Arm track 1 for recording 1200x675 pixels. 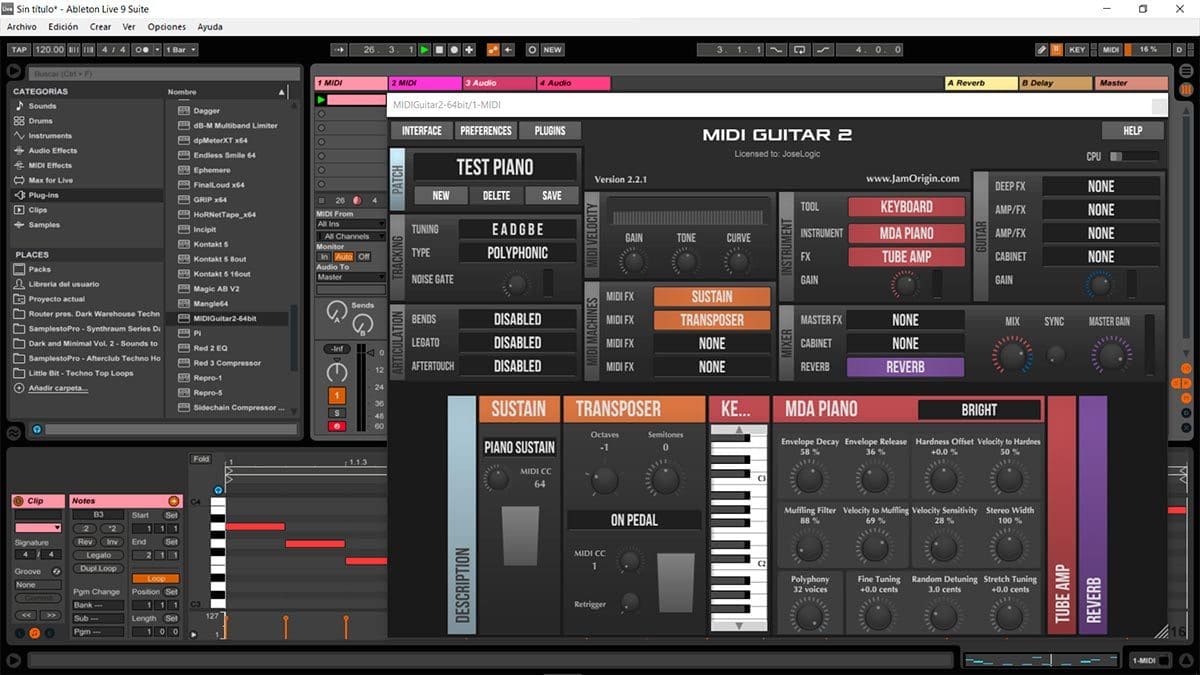(x=336, y=426)
